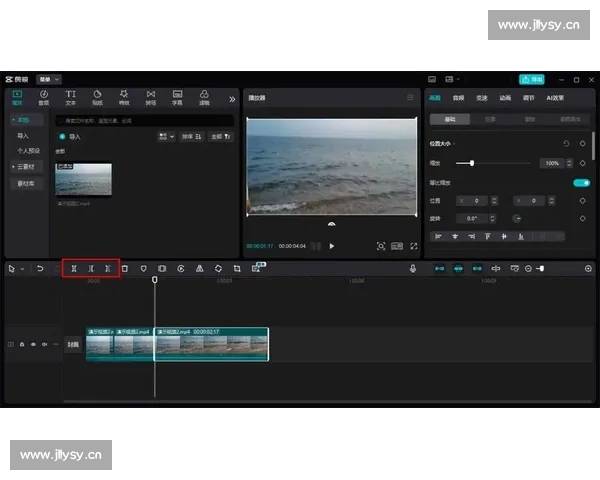The height and width of the screenshot is (480, 600).
Task: Select the crop tool in timeline toolbar
Action: (x=237, y=268)
